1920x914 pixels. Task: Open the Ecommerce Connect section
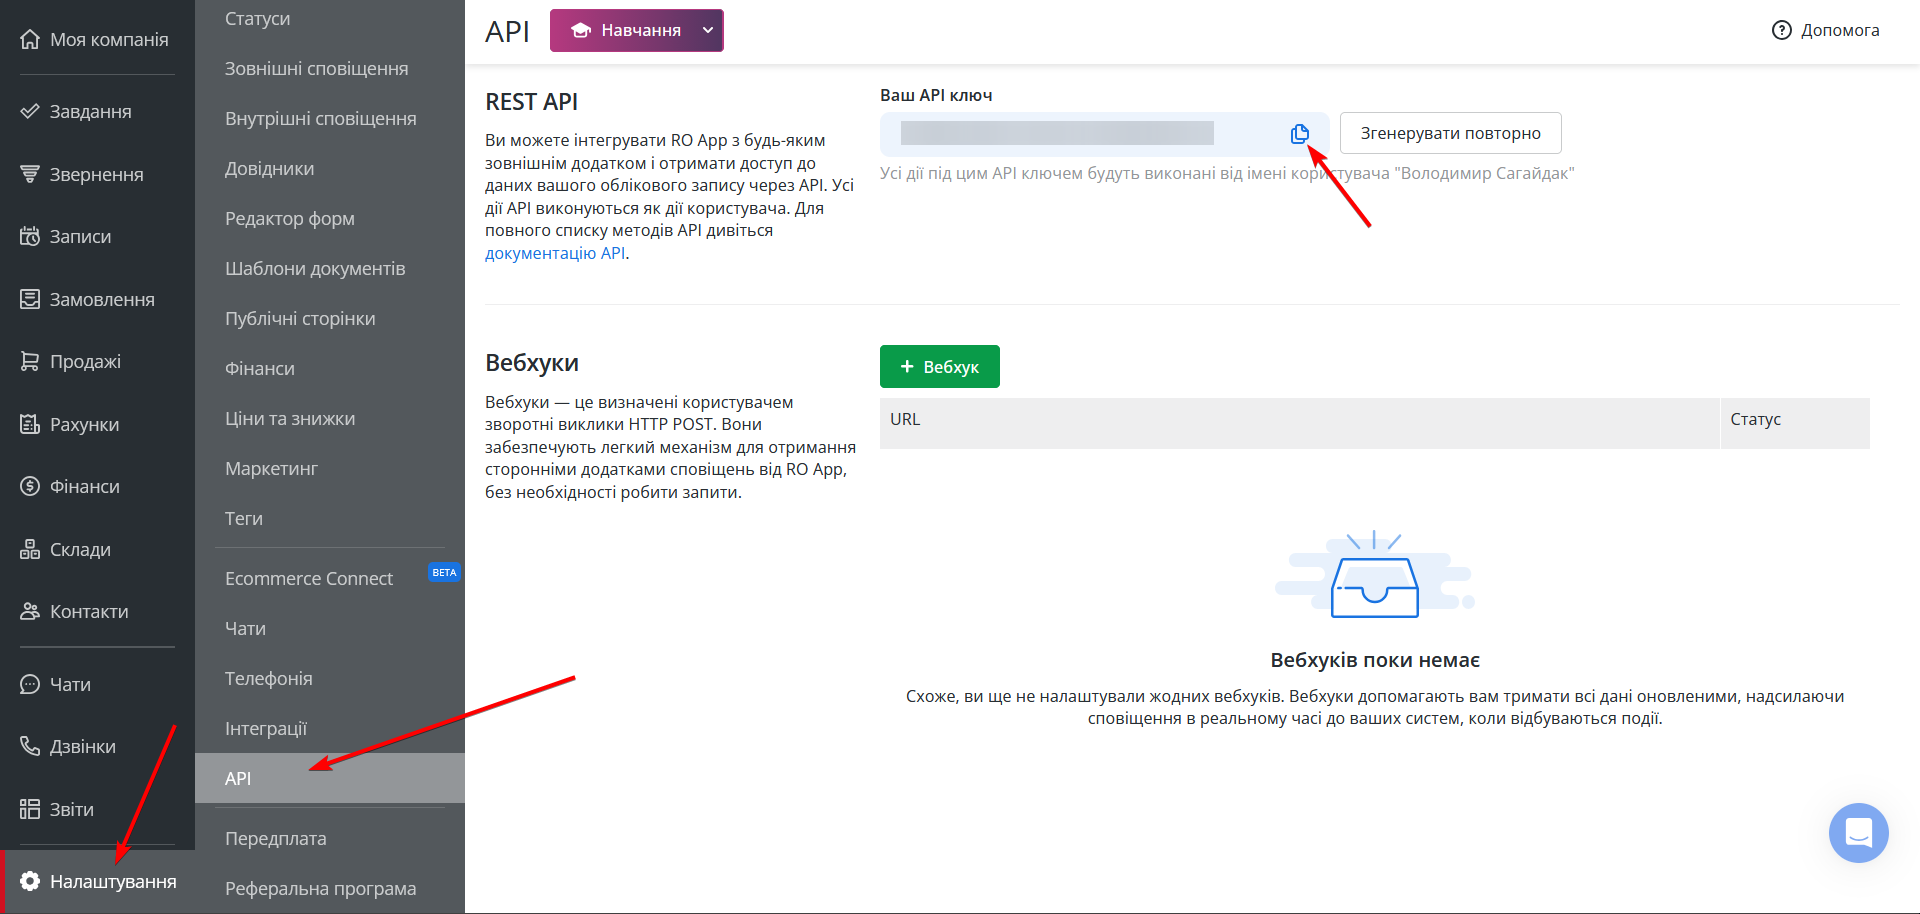(x=309, y=578)
